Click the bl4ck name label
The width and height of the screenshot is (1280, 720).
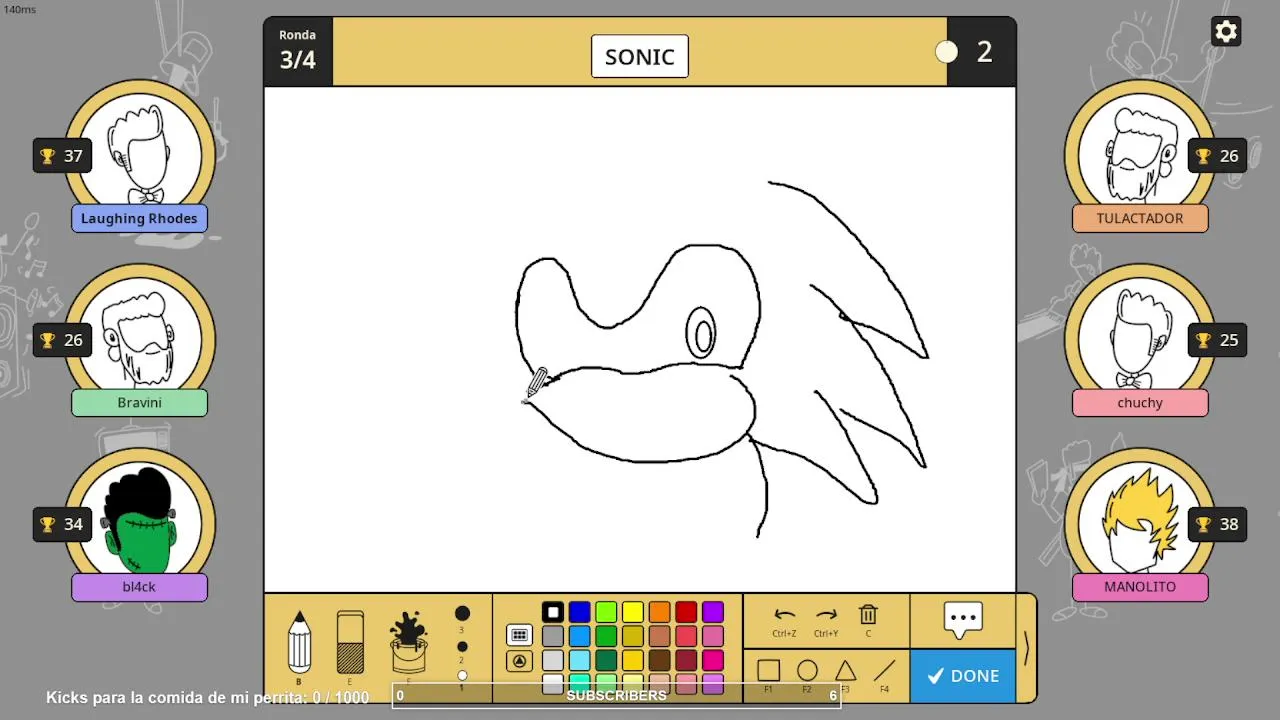click(x=139, y=587)
